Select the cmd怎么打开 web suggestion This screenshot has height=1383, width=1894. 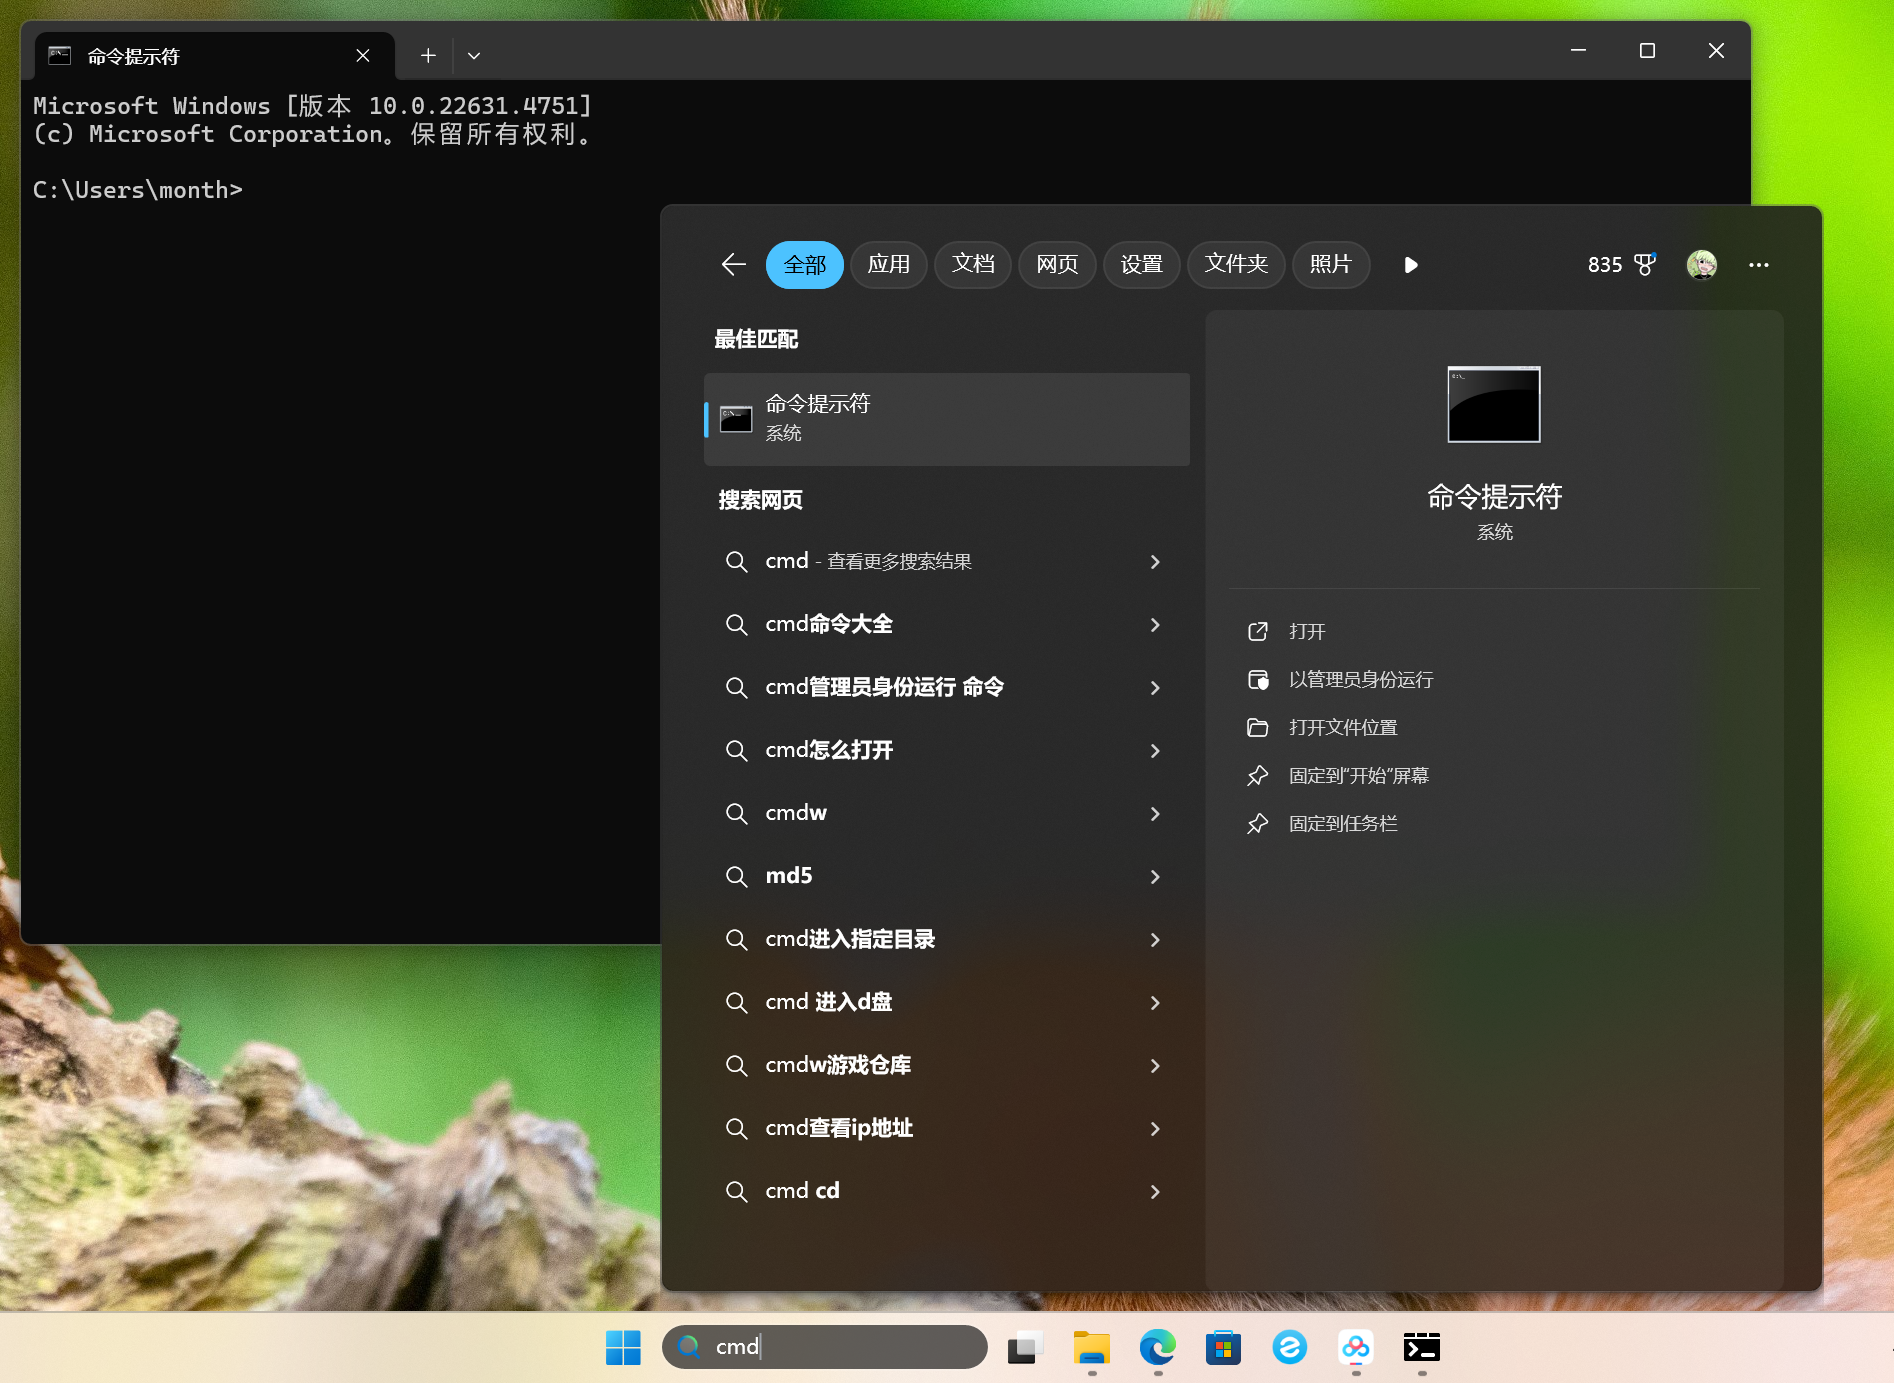(829, 750)
